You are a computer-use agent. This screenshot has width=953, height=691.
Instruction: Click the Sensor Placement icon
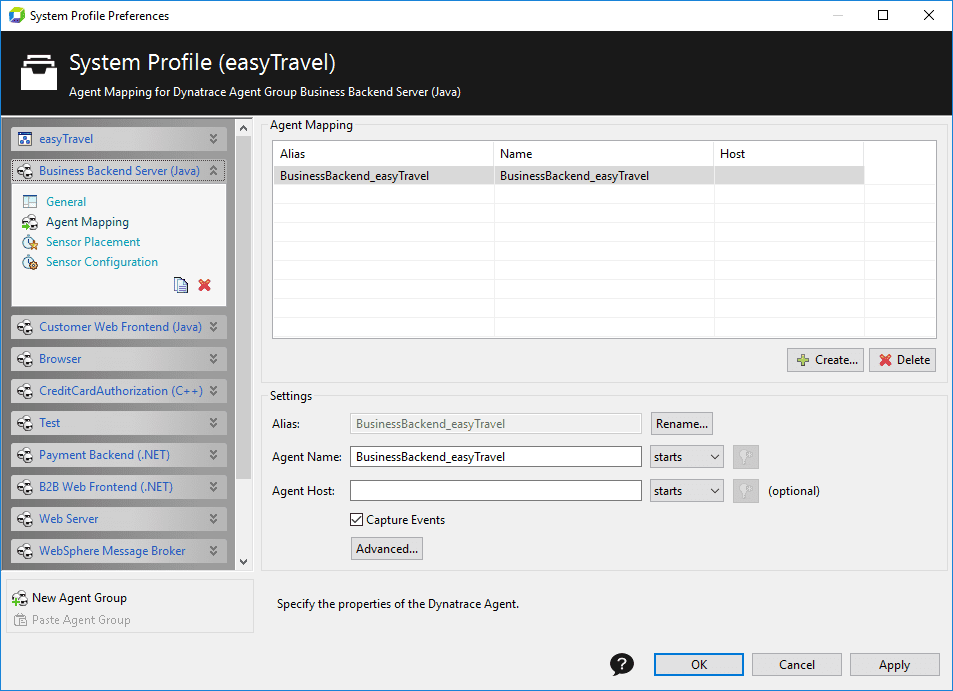pyautogui.click(x=30, y=242)
